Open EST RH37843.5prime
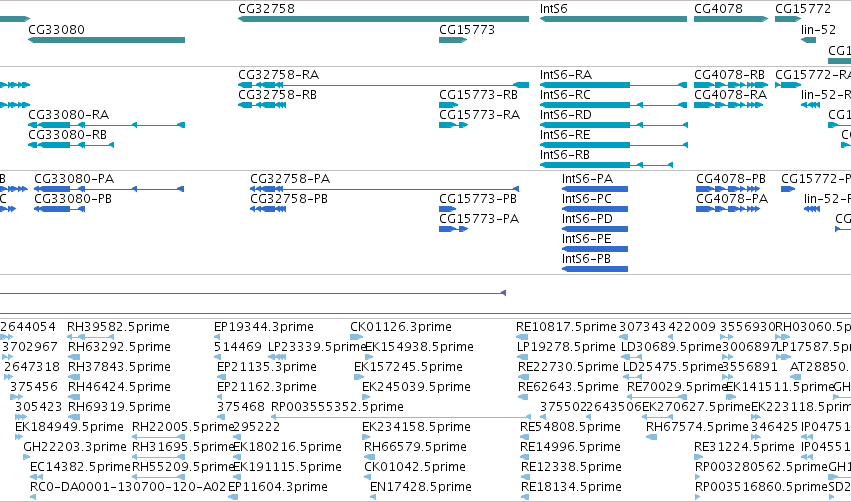The height and width of the screenshot is (502, 851). coord(119,367)
